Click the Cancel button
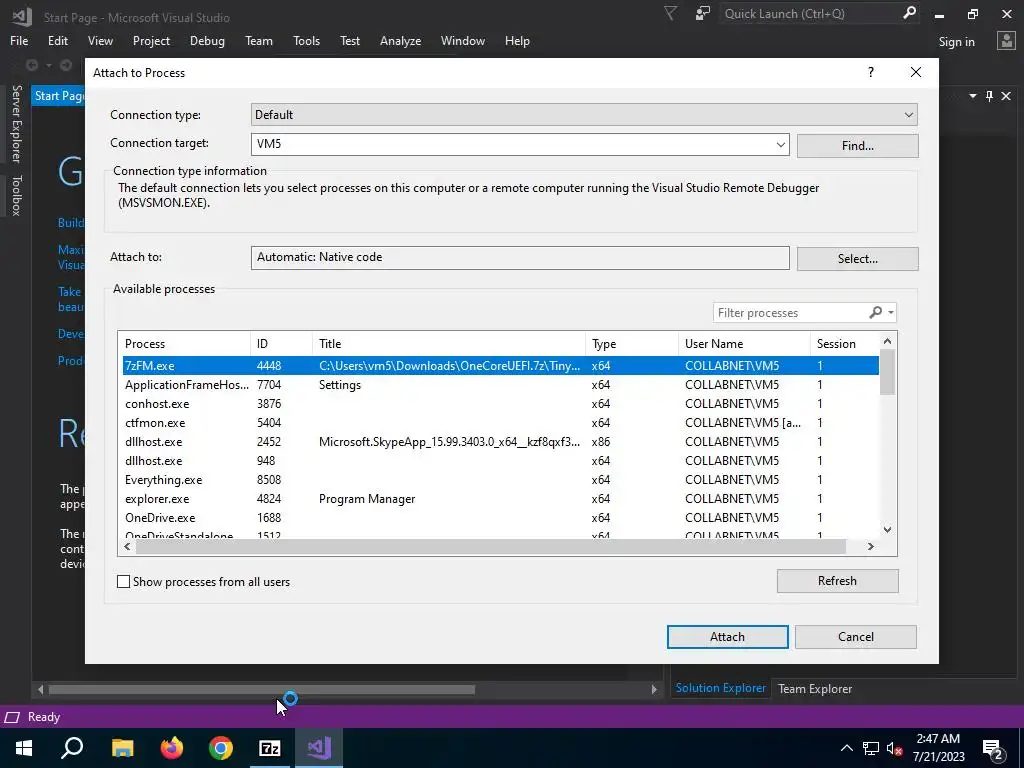This screenshot has width=1024, height=768. pyautogui.click(x=856, y=637)
